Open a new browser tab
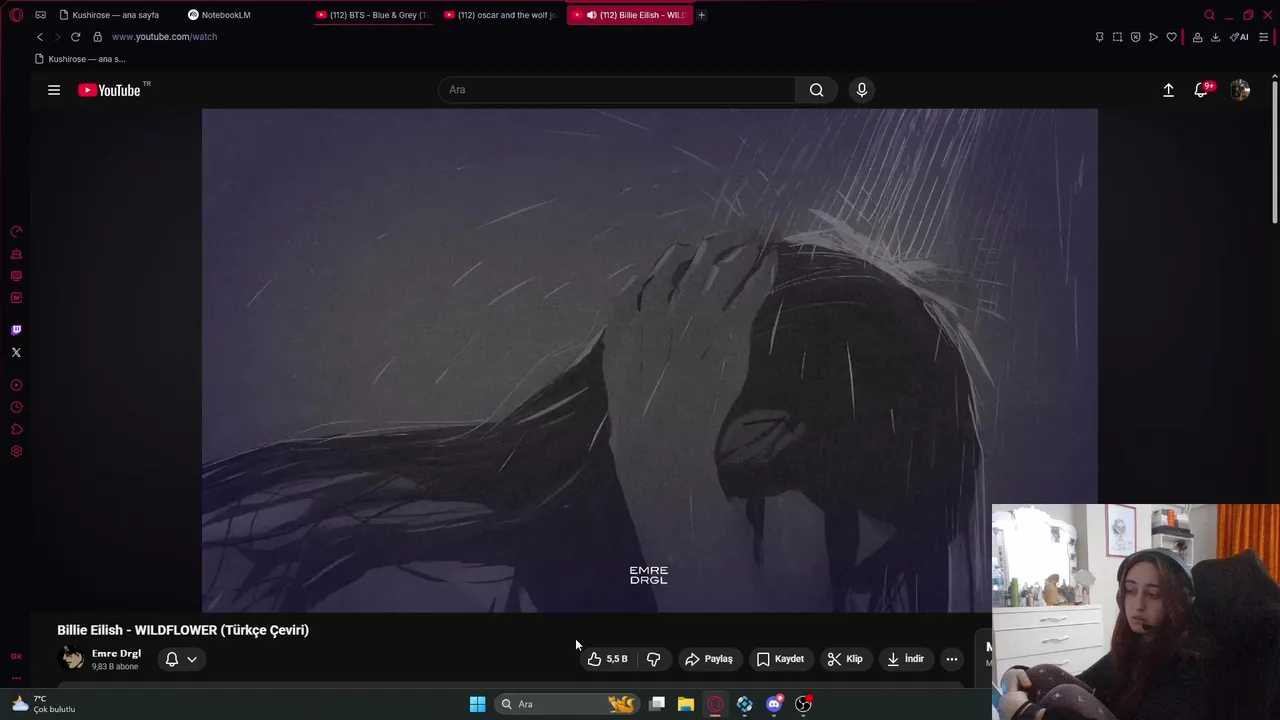The height and width of the screenshot is (720, 1280). [701, 15]
